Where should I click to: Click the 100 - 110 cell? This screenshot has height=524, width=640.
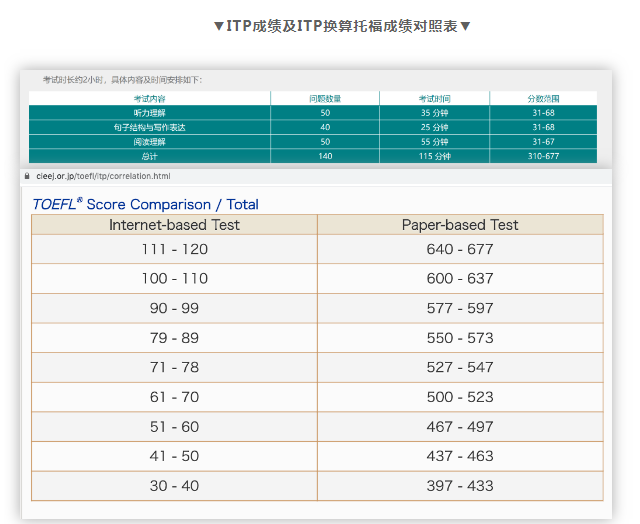(174, 278)
